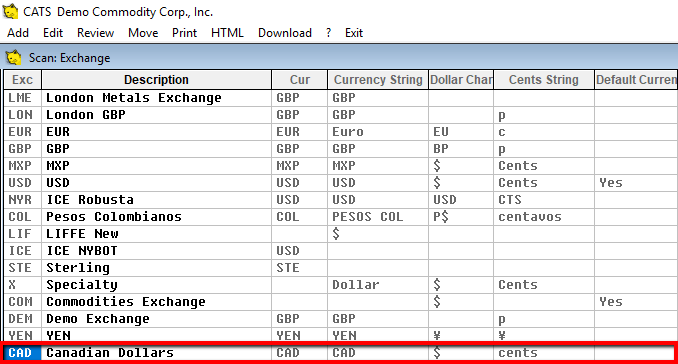Click the cat icon beside Scan: Exchange

click(x=13, y=57)
